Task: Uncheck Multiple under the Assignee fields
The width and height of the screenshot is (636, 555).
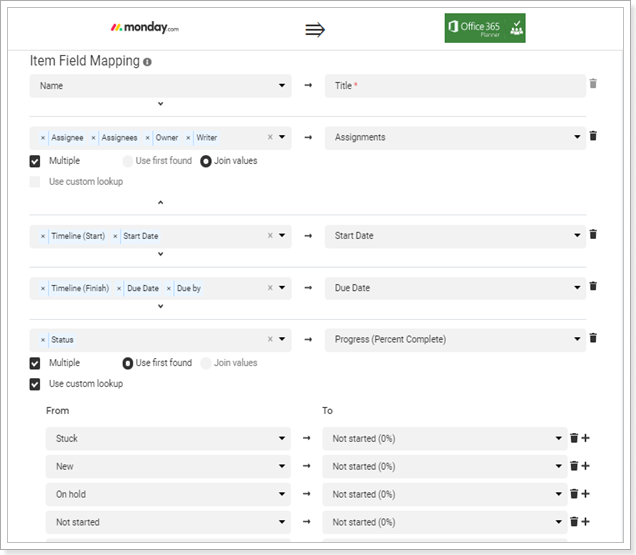Action: (35, 161)
